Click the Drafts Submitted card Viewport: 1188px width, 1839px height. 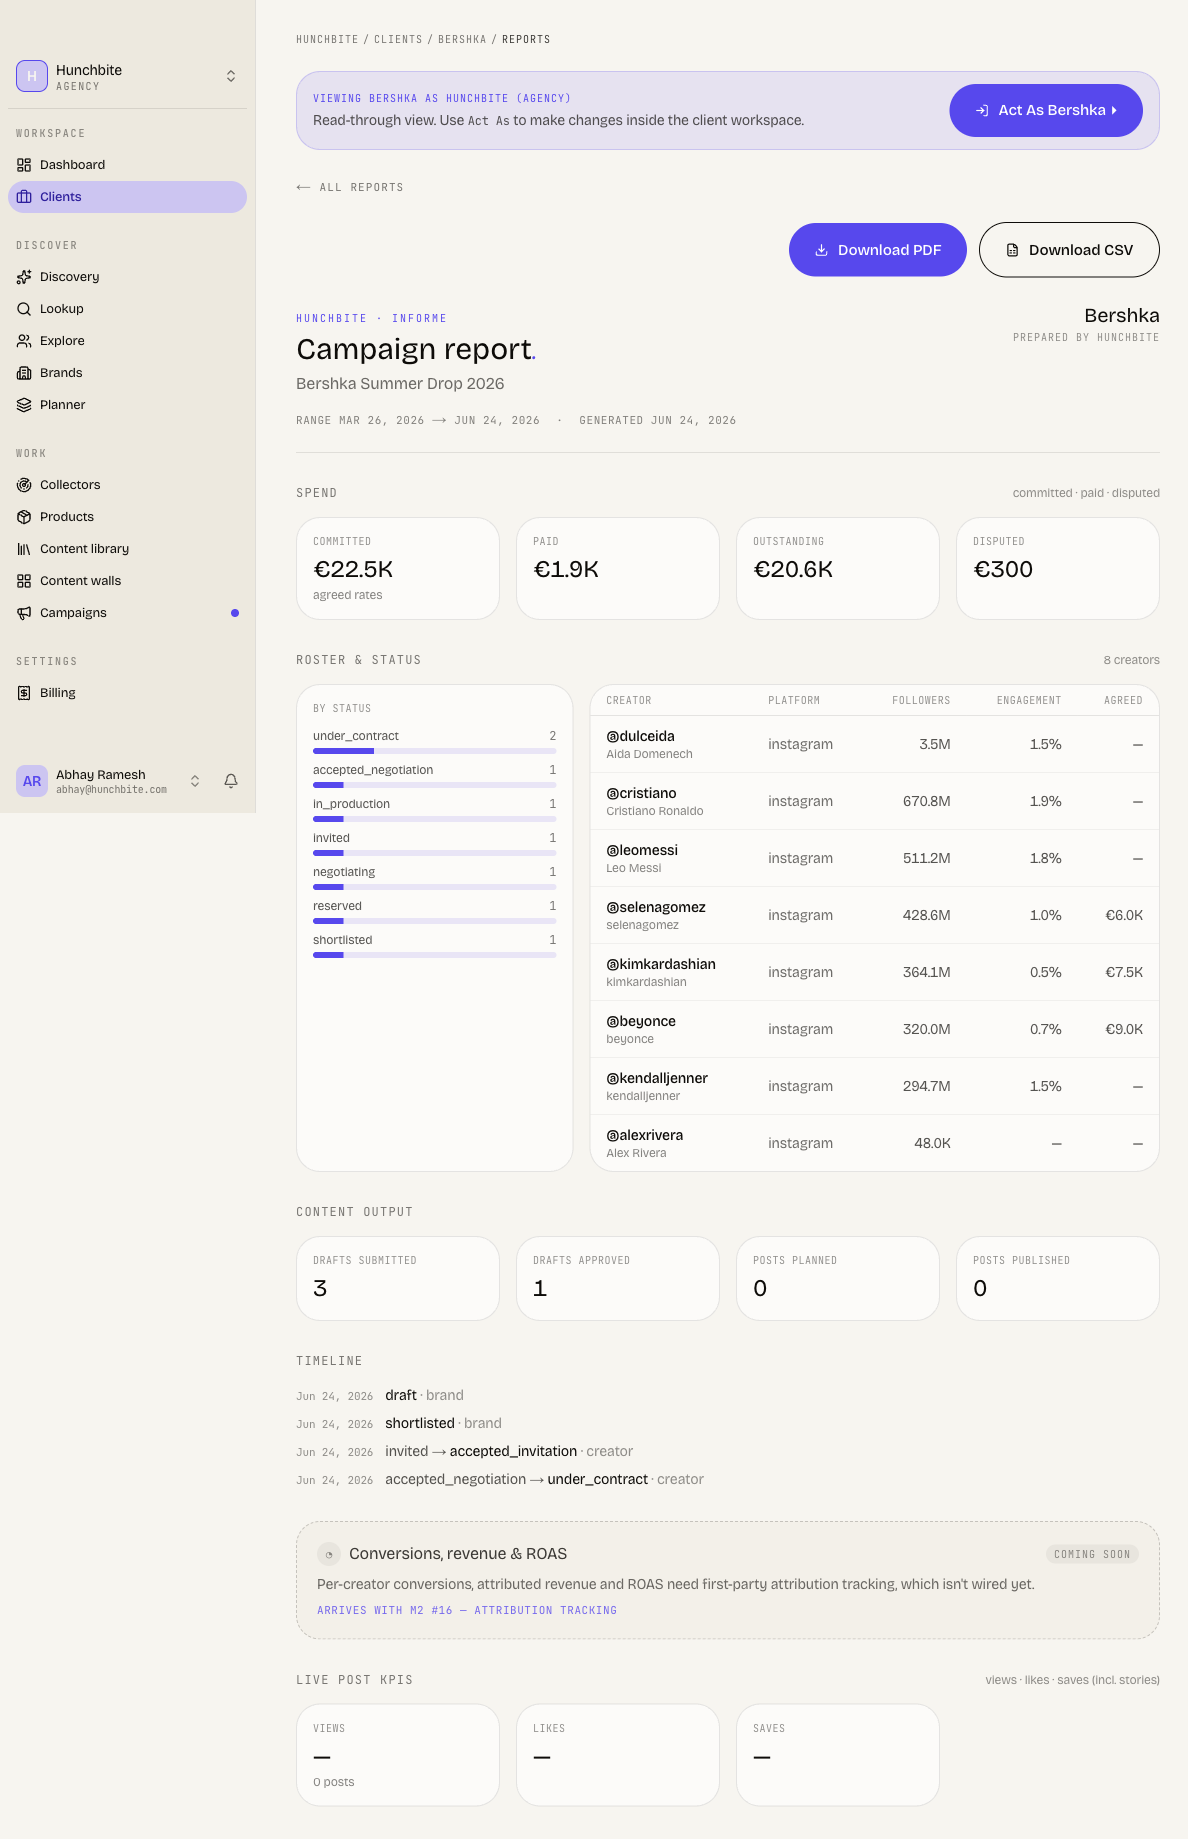pyautogui.click(x=398, y=1279)
